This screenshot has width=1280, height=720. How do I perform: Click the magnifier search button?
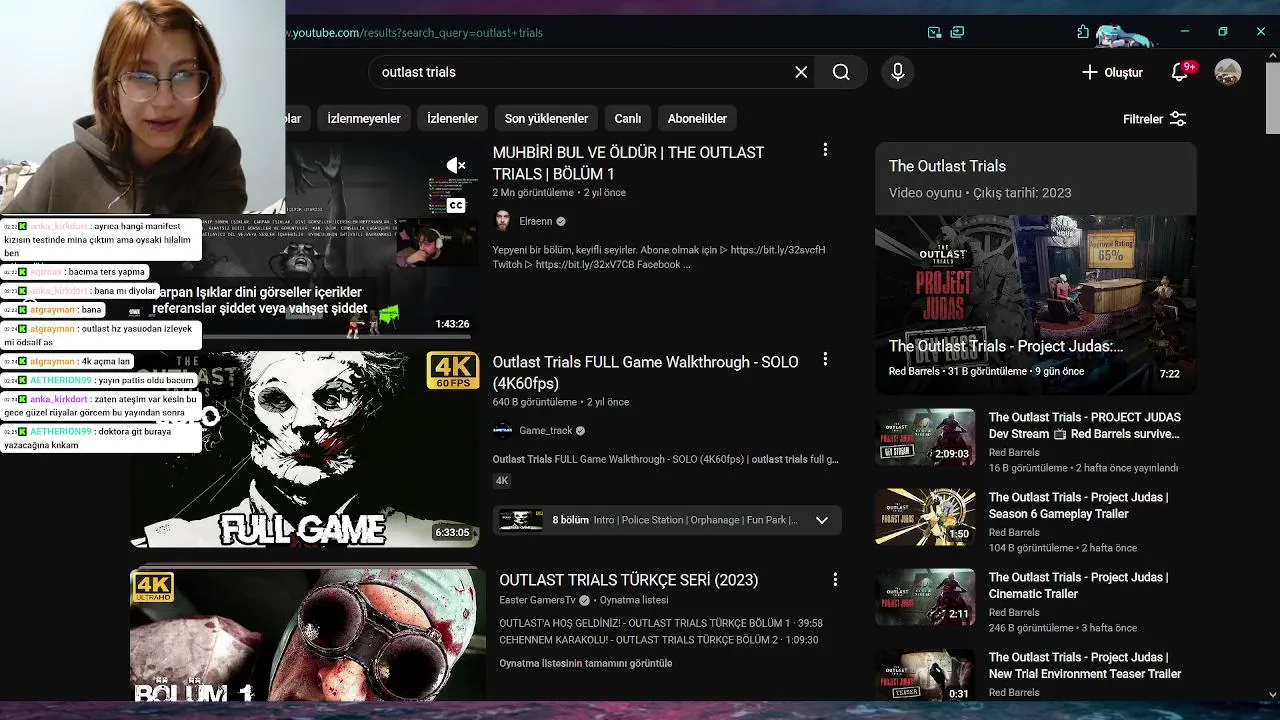click(x=841, y=72)
